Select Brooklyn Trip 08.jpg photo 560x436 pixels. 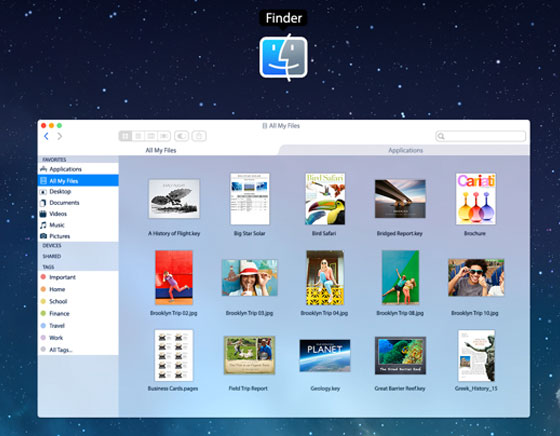point(400,277)
